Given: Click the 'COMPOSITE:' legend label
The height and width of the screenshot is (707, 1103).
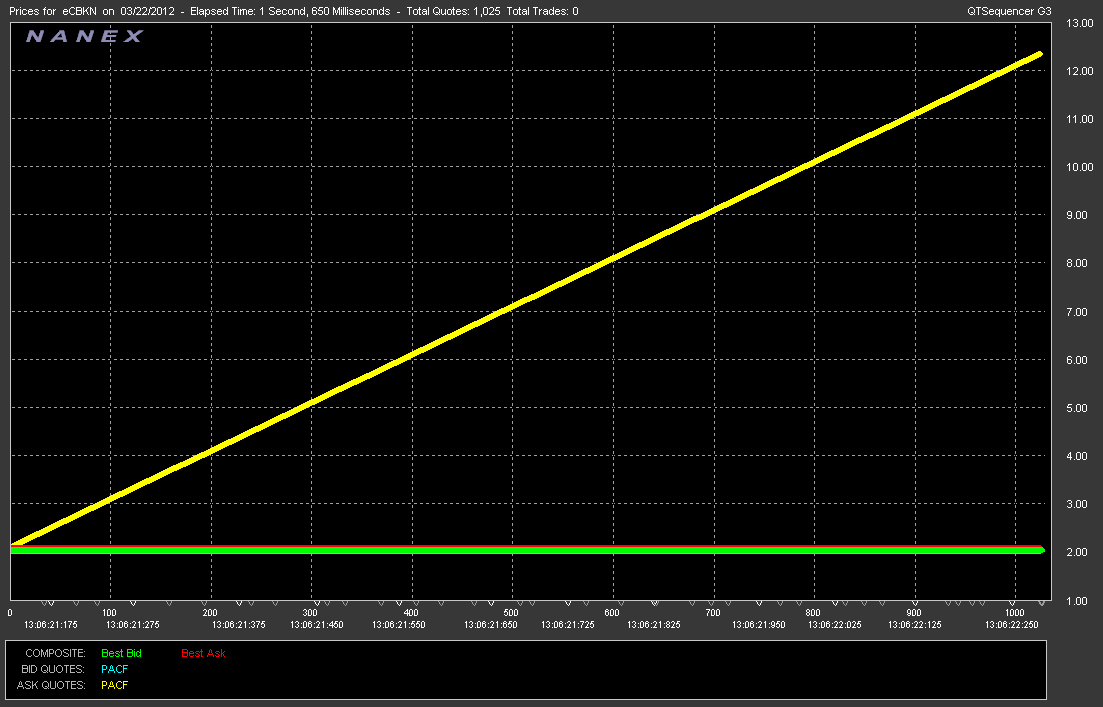Looking at the screenshot, I should pyautogui.click(x=56, y=653).
